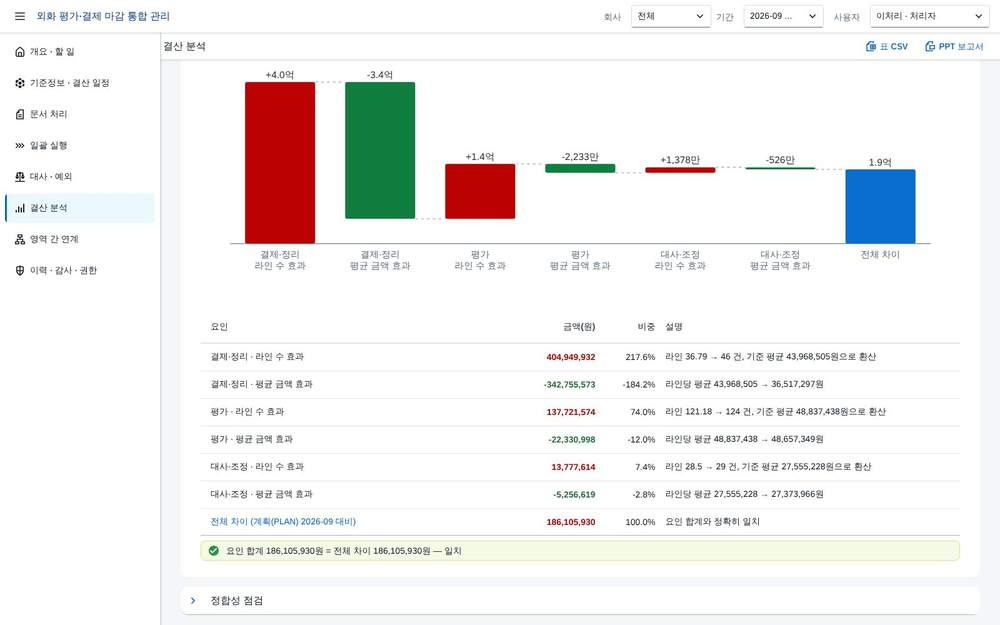Image resolution: width=1000 pixels, height=625 pixels.
Task: Select the 대사·조정 · 평균 금액 효과 row
Action: coord(580,494)
